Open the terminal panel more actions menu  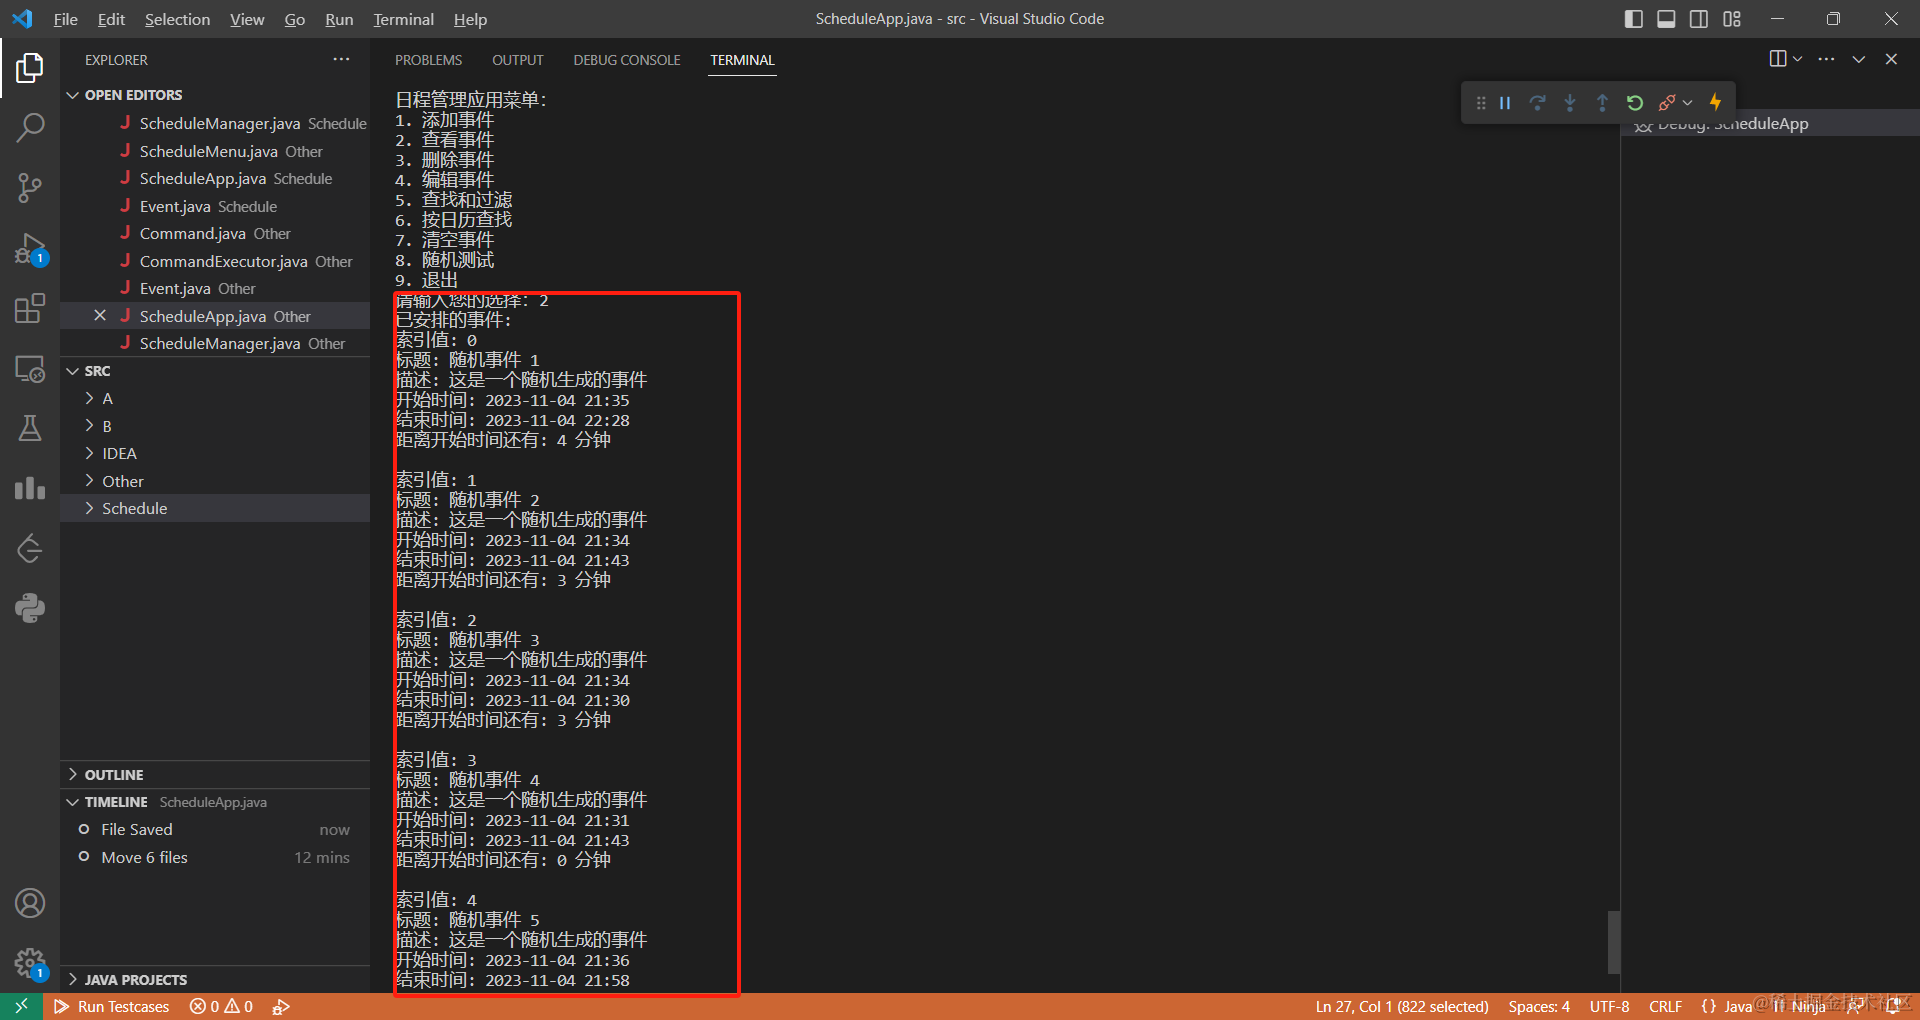1826,59
